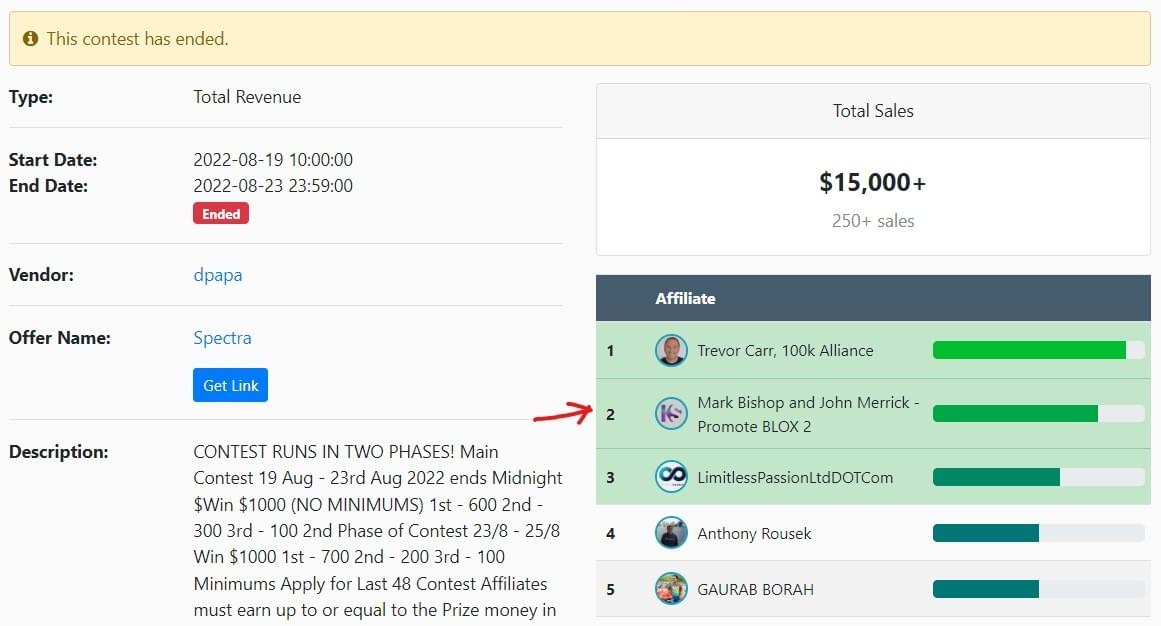Viewport: 1161px width, 626px height.
Task: Click the progress bar for Promote BLOX 2
Action: coord(1015,414)
